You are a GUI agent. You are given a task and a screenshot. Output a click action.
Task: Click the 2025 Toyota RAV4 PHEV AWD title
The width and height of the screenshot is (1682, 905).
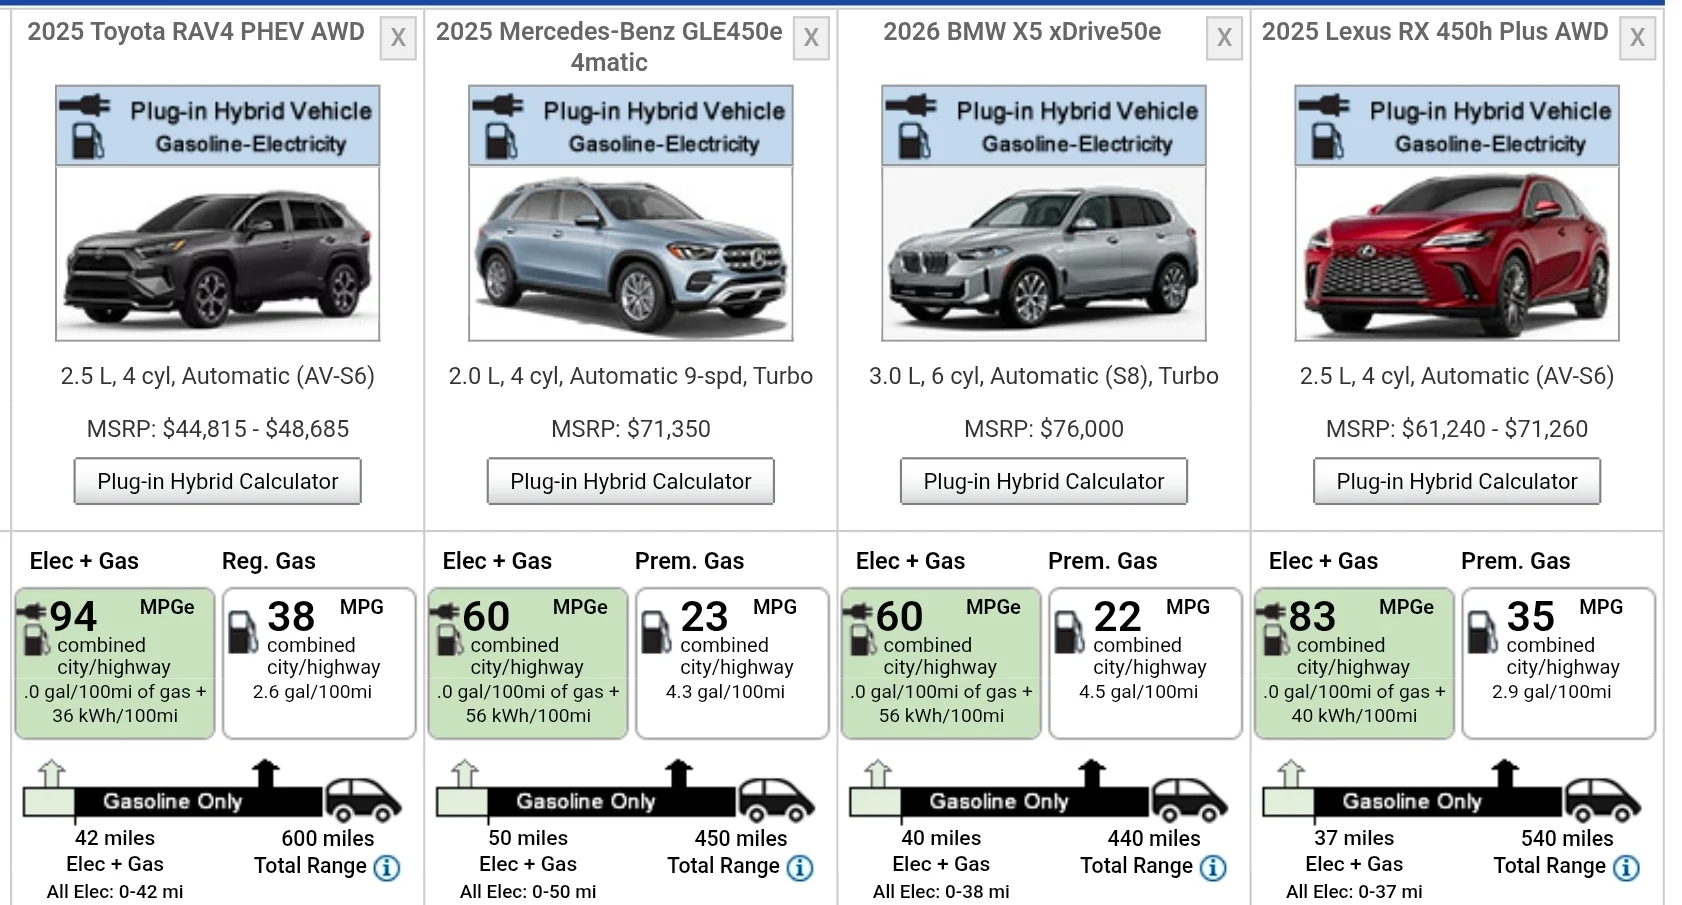tap(196, 32)
